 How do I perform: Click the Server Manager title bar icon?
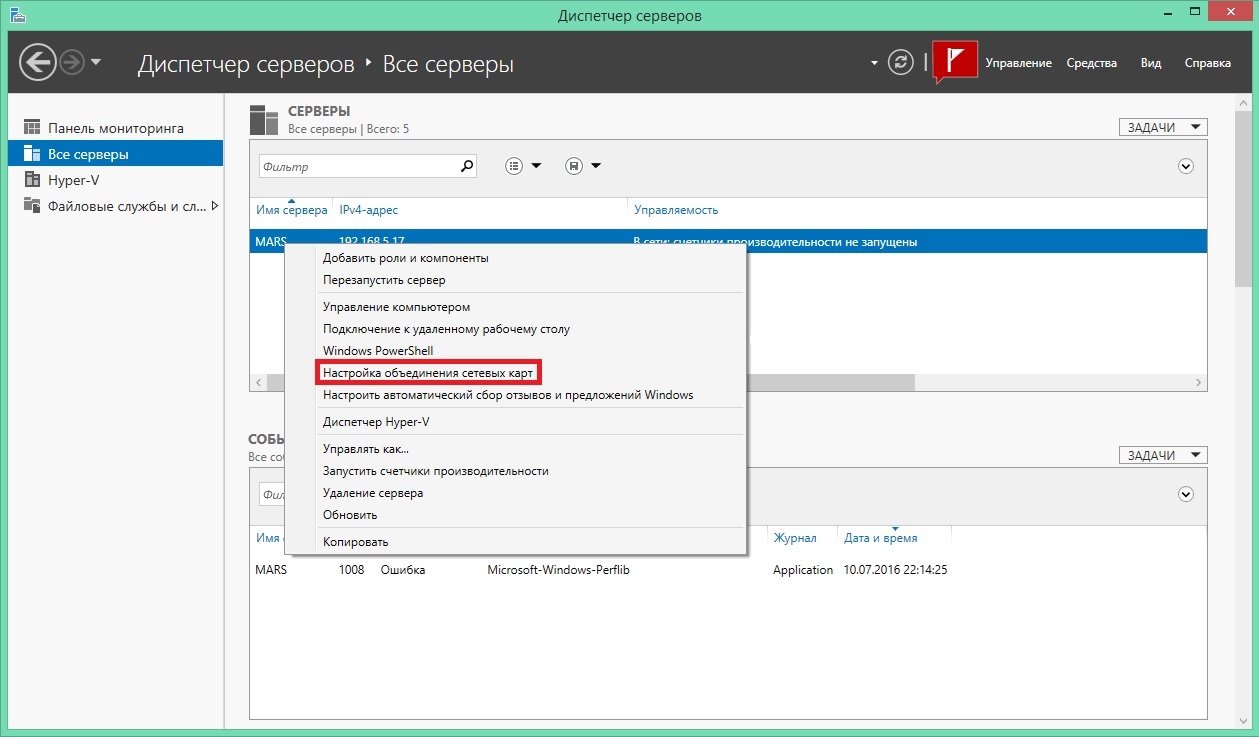coord(17,15)
